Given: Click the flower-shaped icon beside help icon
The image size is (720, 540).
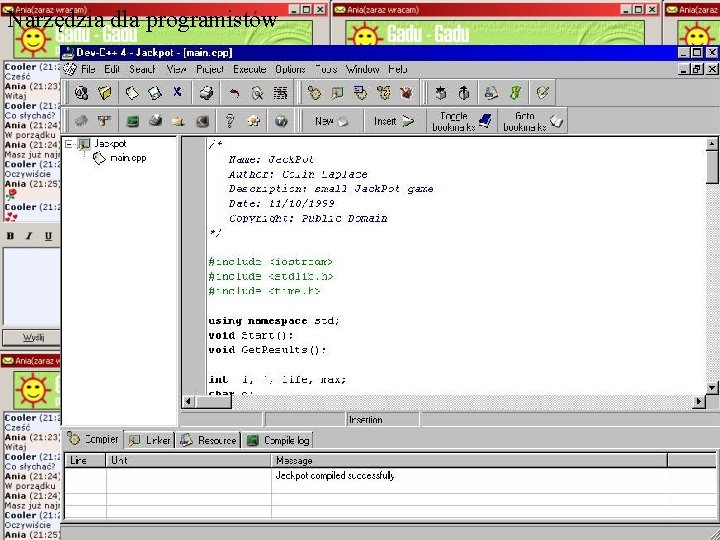Looking at the screenshot, I should pos(253,121).
